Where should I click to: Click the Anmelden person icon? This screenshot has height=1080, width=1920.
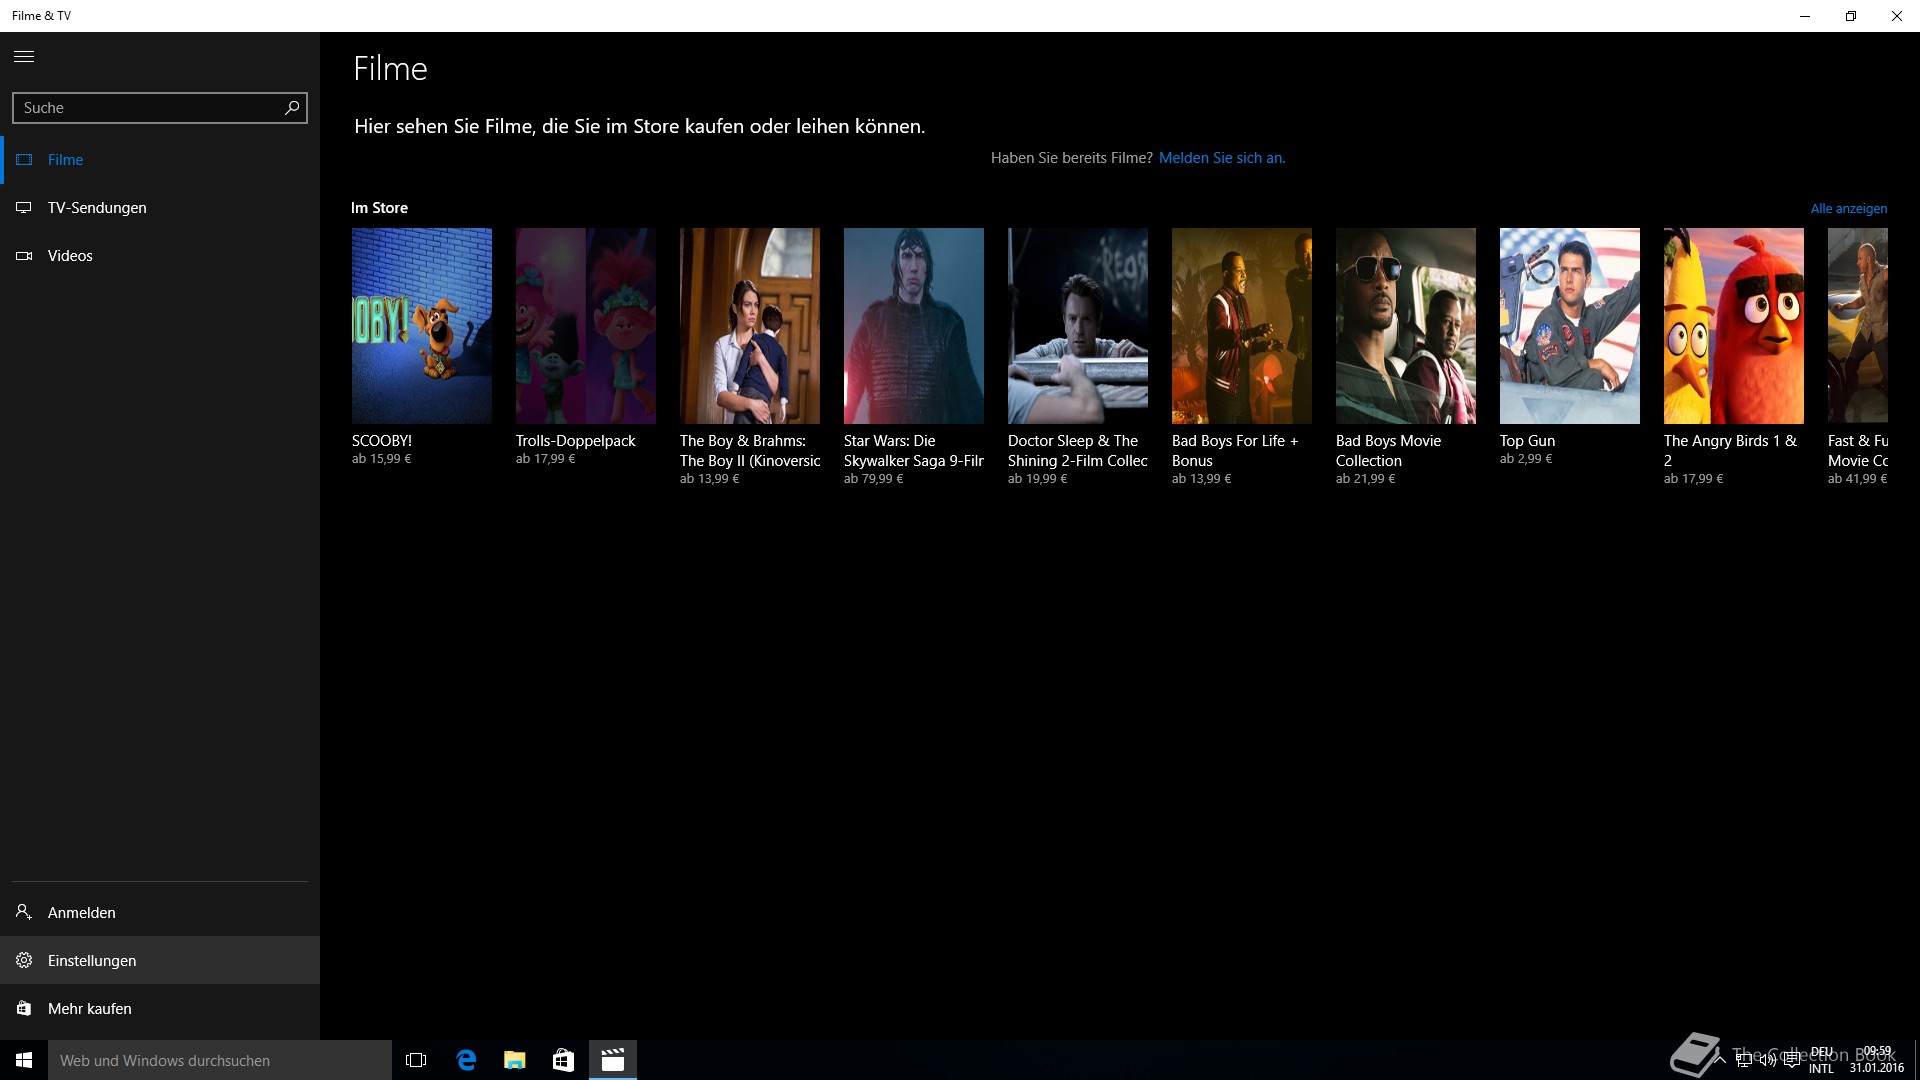coord(24,912)
